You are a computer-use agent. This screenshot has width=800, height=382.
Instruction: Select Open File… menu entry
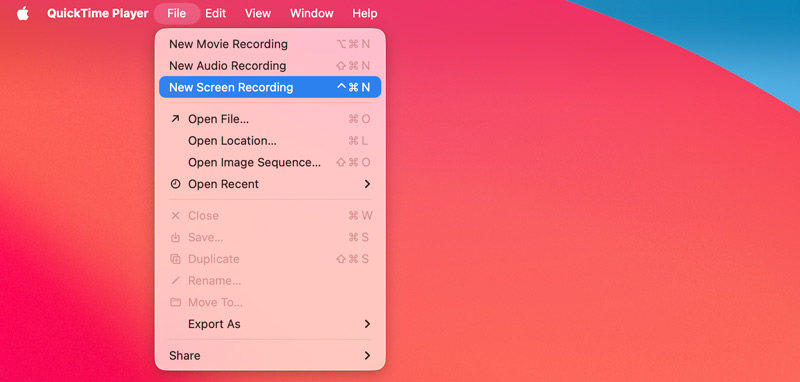pyautogui.click(x=270, y=119)
